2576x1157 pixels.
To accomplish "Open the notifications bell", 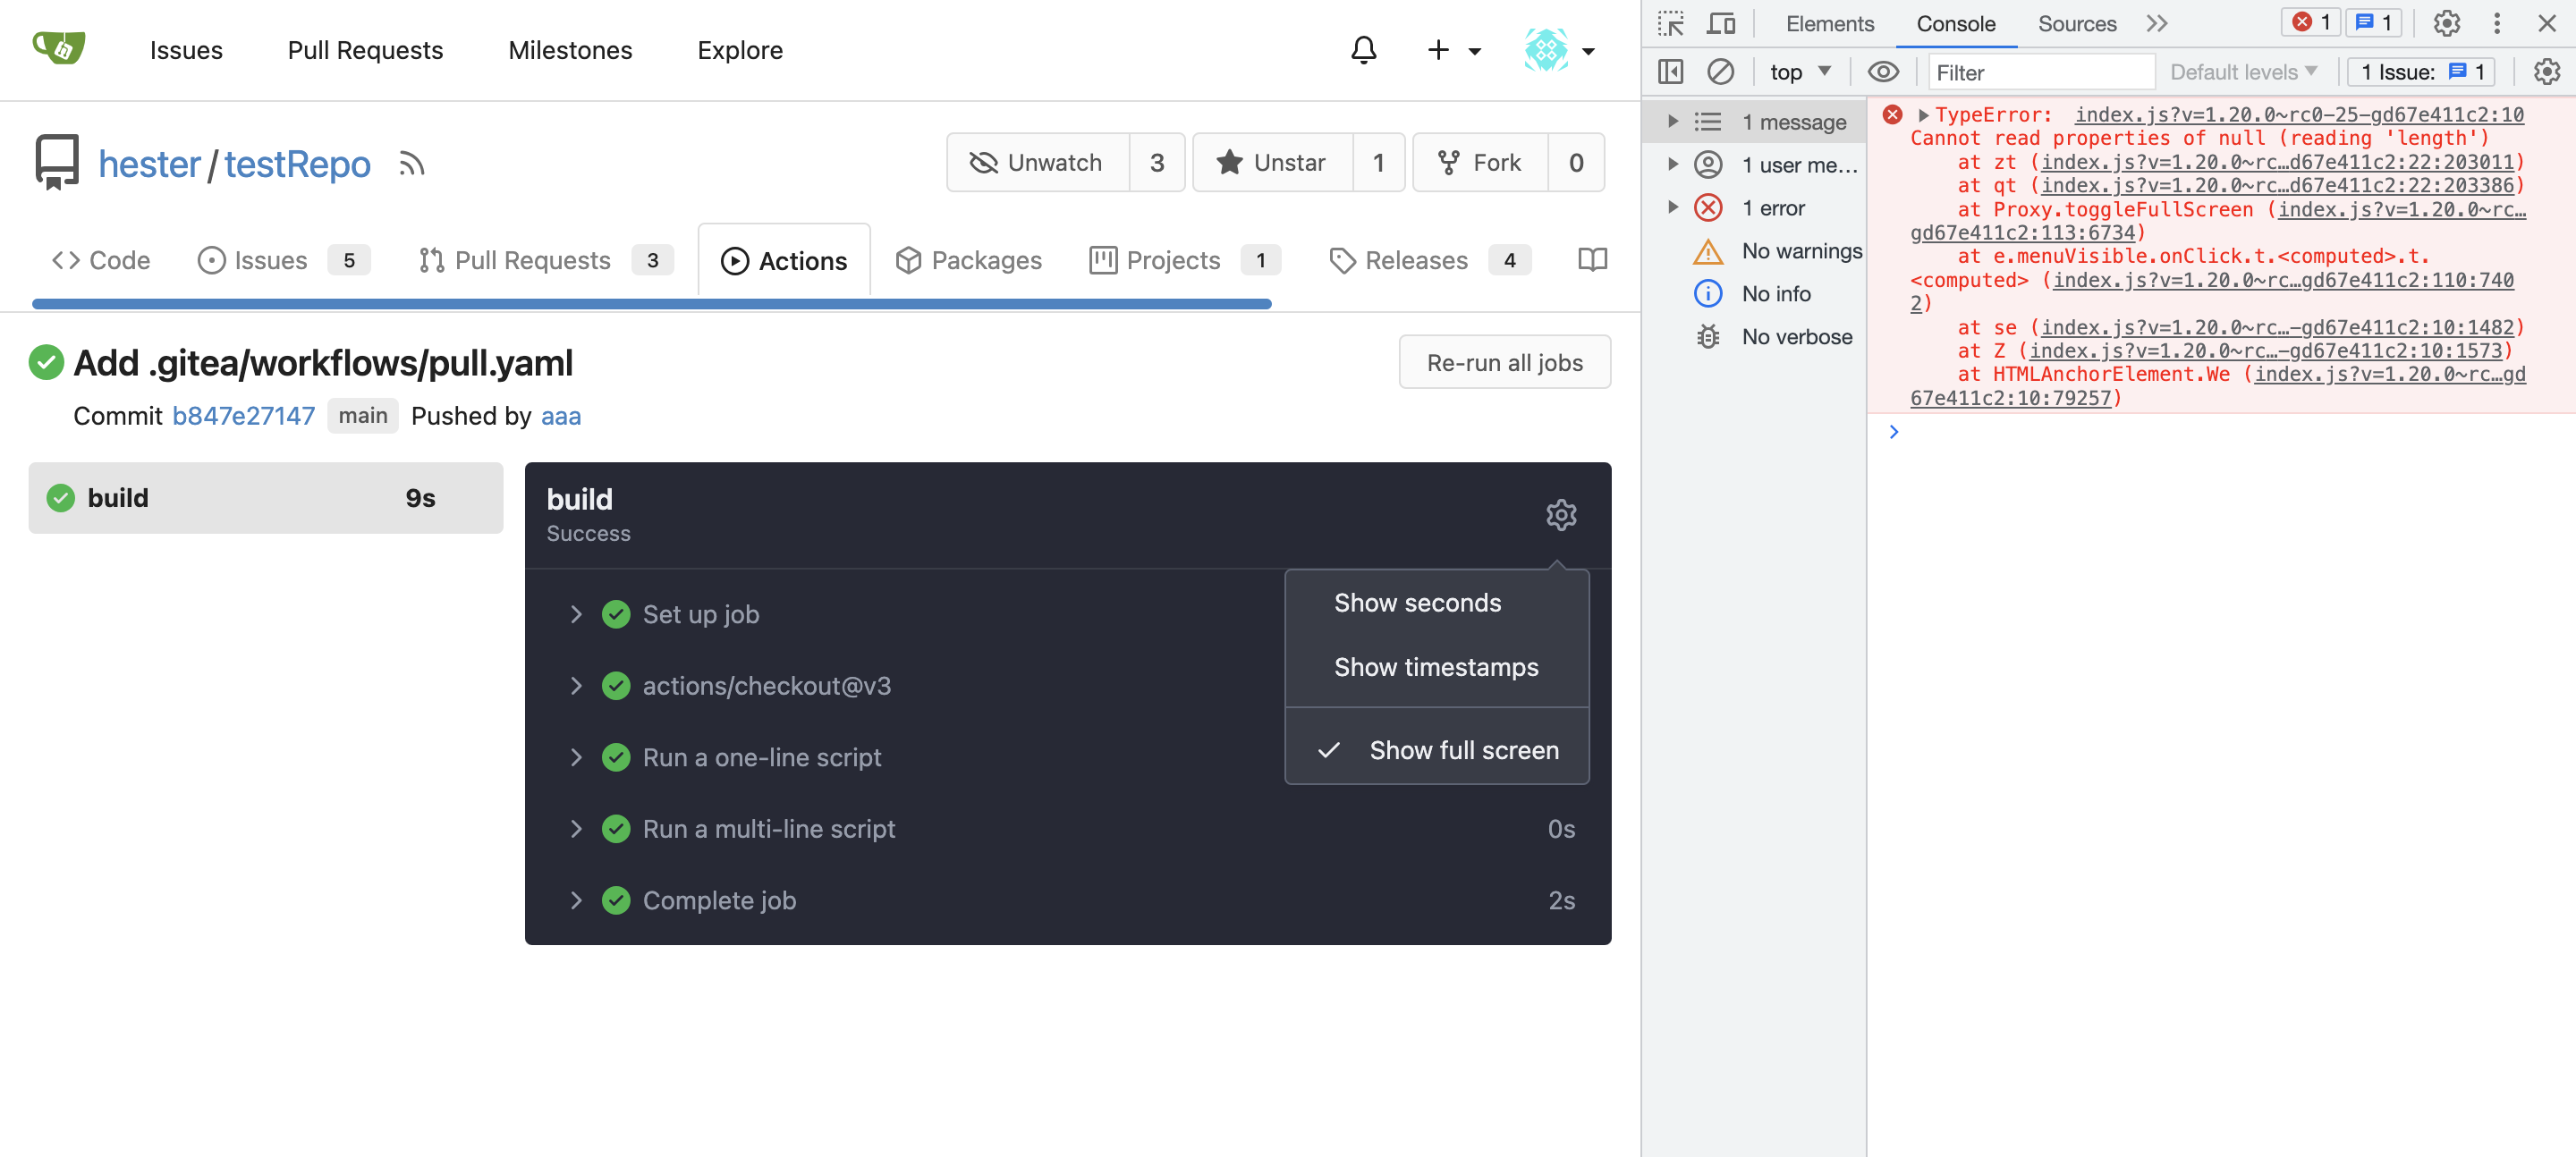I will click(x=1363, y=50).
